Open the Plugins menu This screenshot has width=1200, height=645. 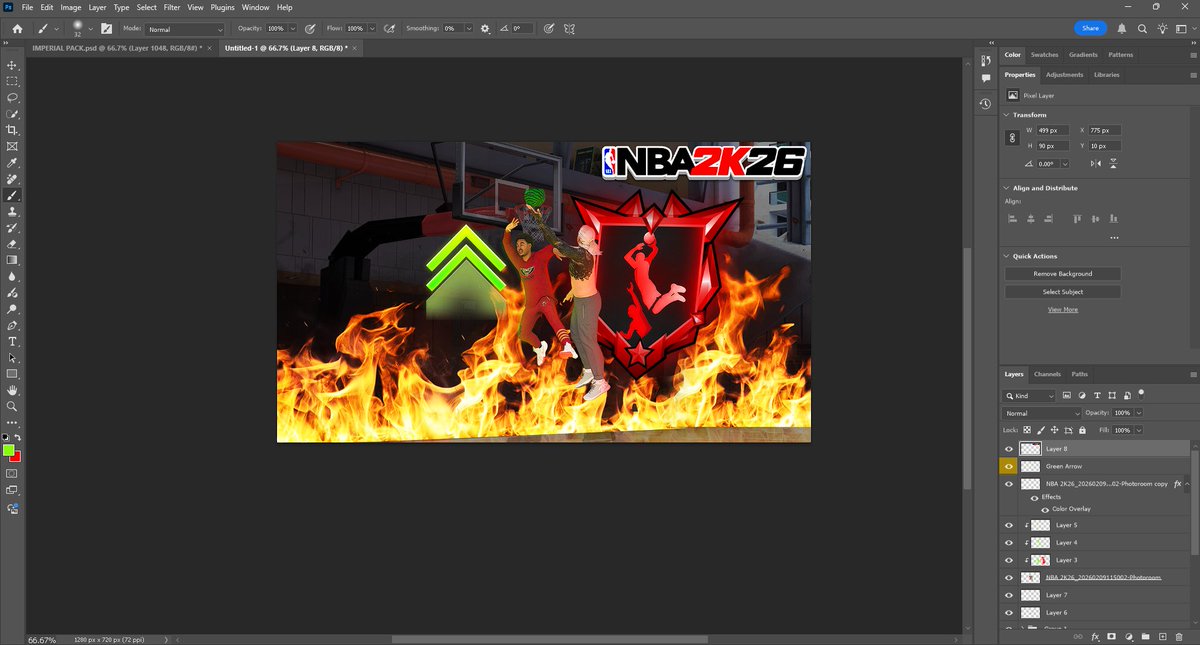(222, 7)
